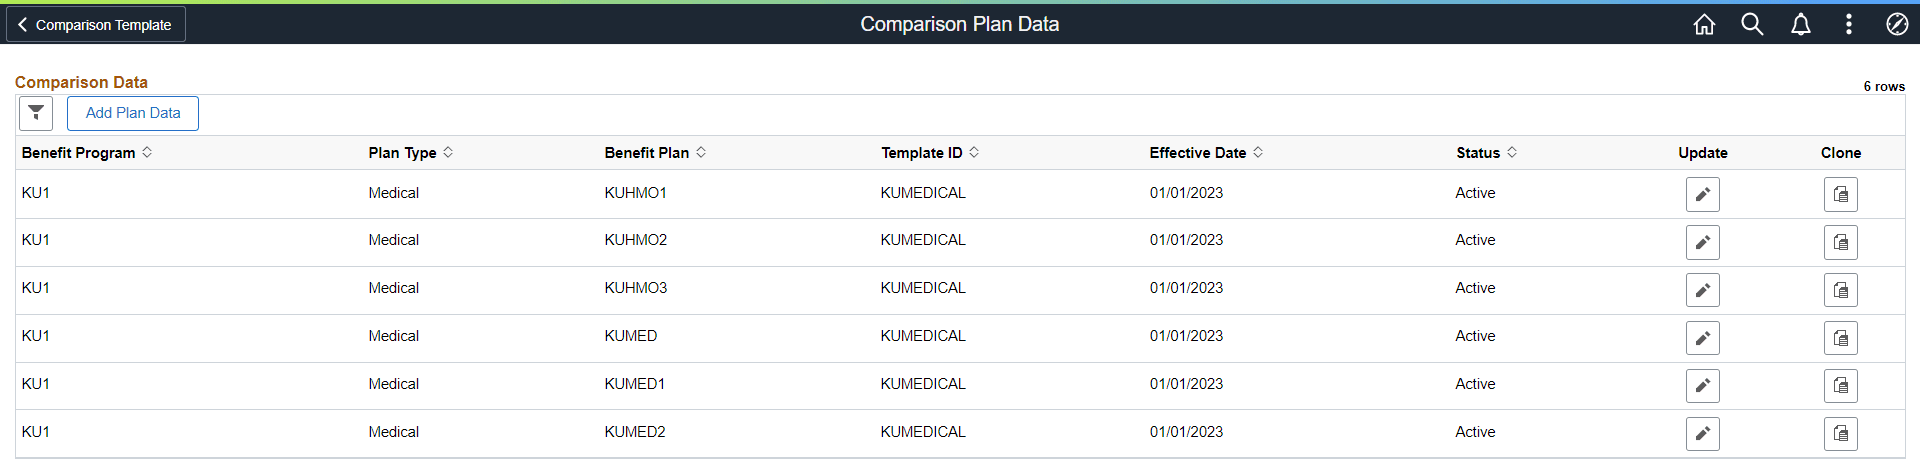Open the filter funnel for Comparison Data

[x=36, y=113]
